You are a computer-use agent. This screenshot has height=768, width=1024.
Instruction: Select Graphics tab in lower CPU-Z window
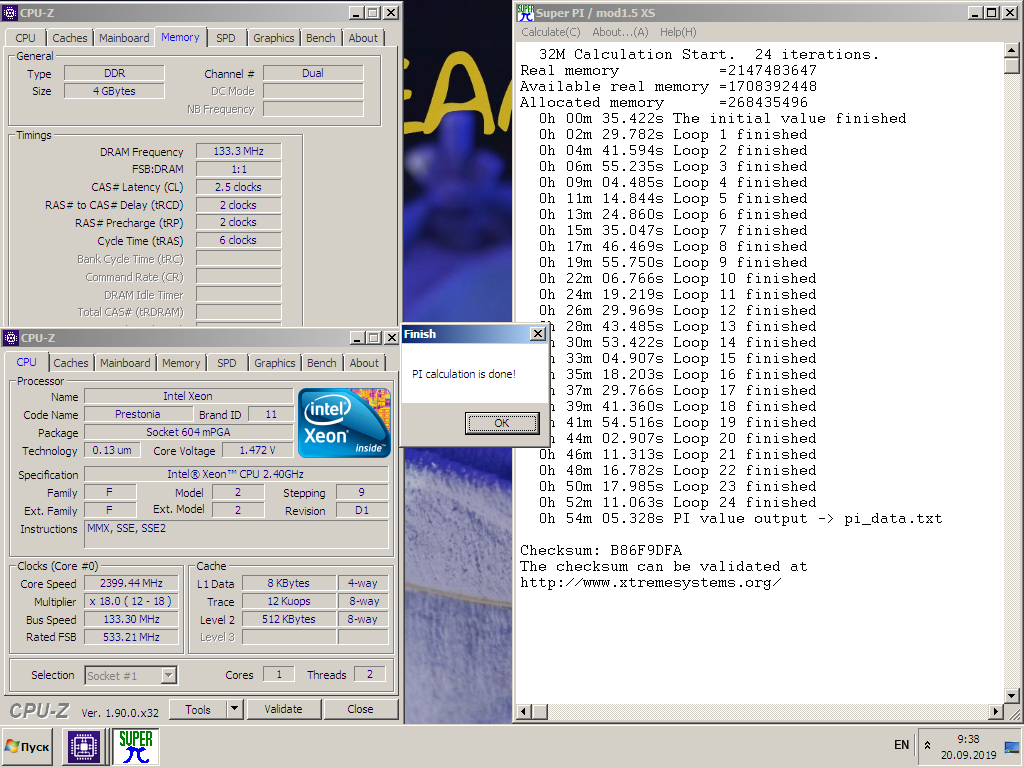click(274, 363)
